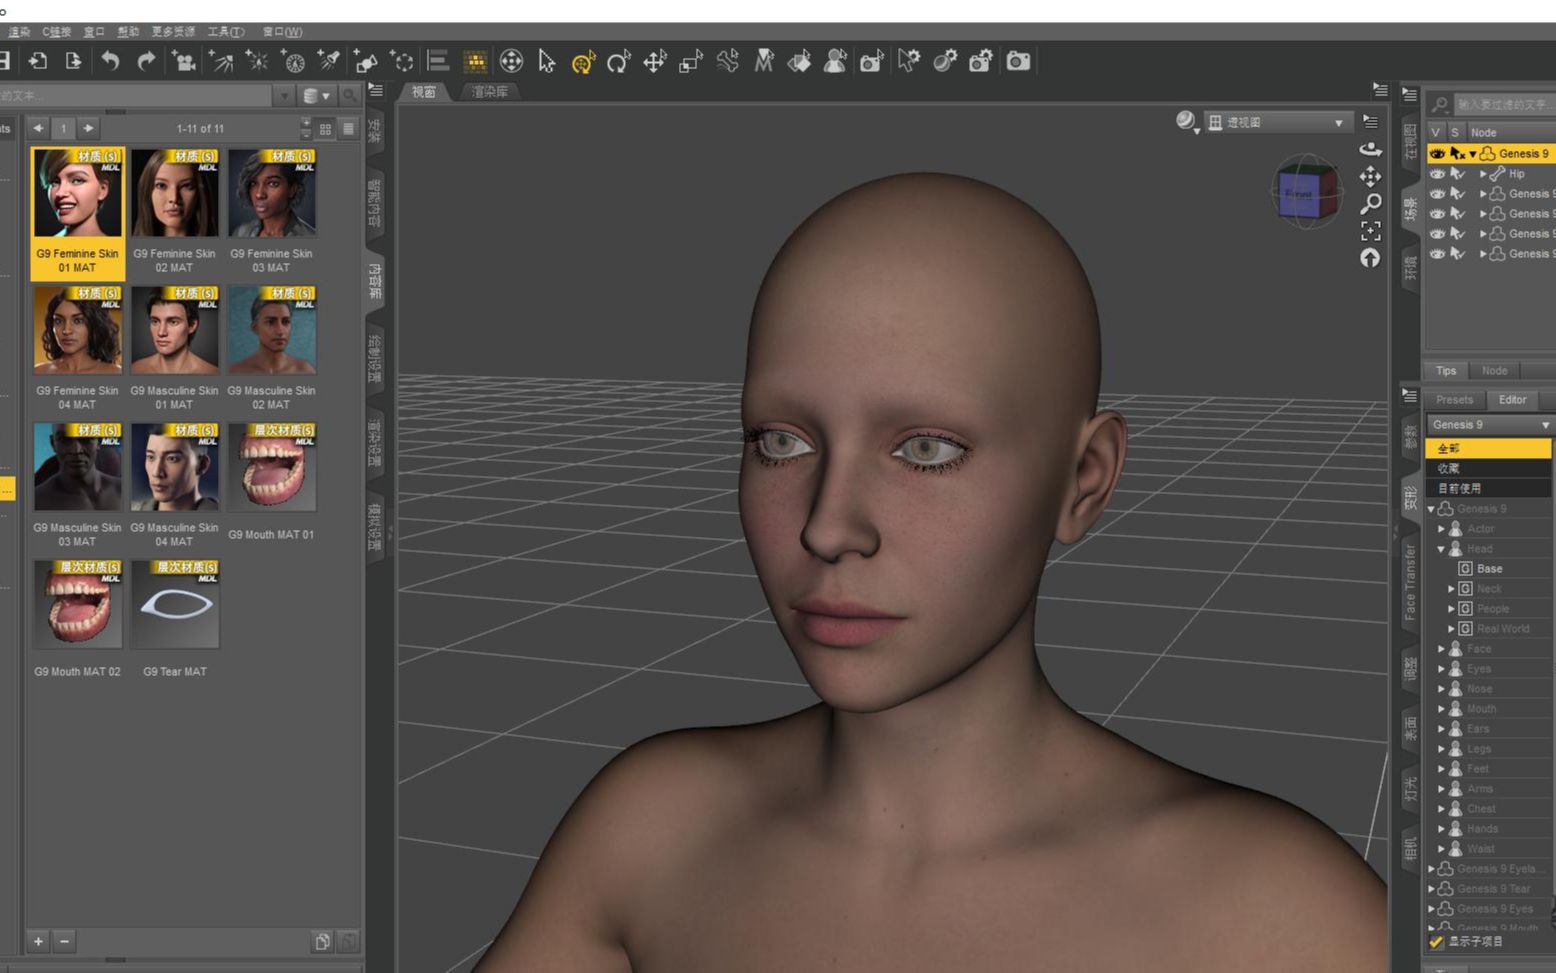Expand the Actor group in shaping tree
The height and width of the screenshot is (973, 1556).
1441,529
